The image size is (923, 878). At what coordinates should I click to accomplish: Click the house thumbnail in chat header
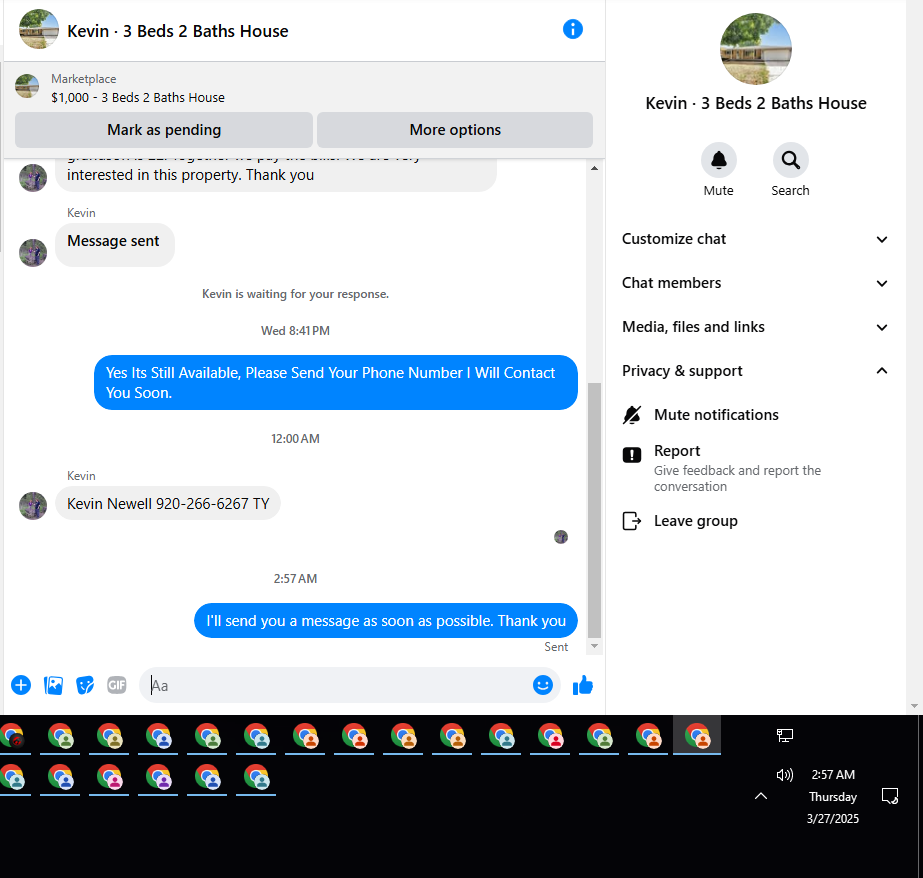click(x=39, y=29)
